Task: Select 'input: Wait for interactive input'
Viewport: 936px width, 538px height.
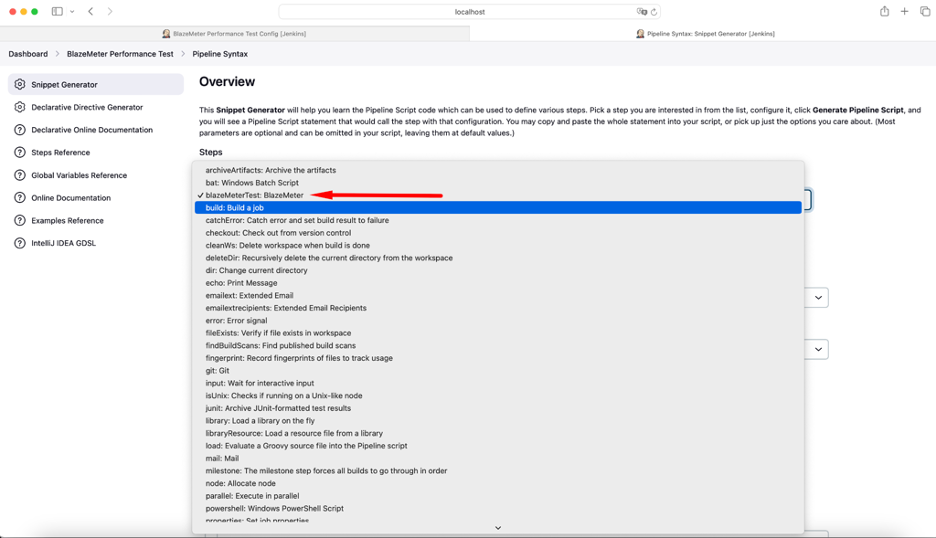Action: click(x=498, y=383)
